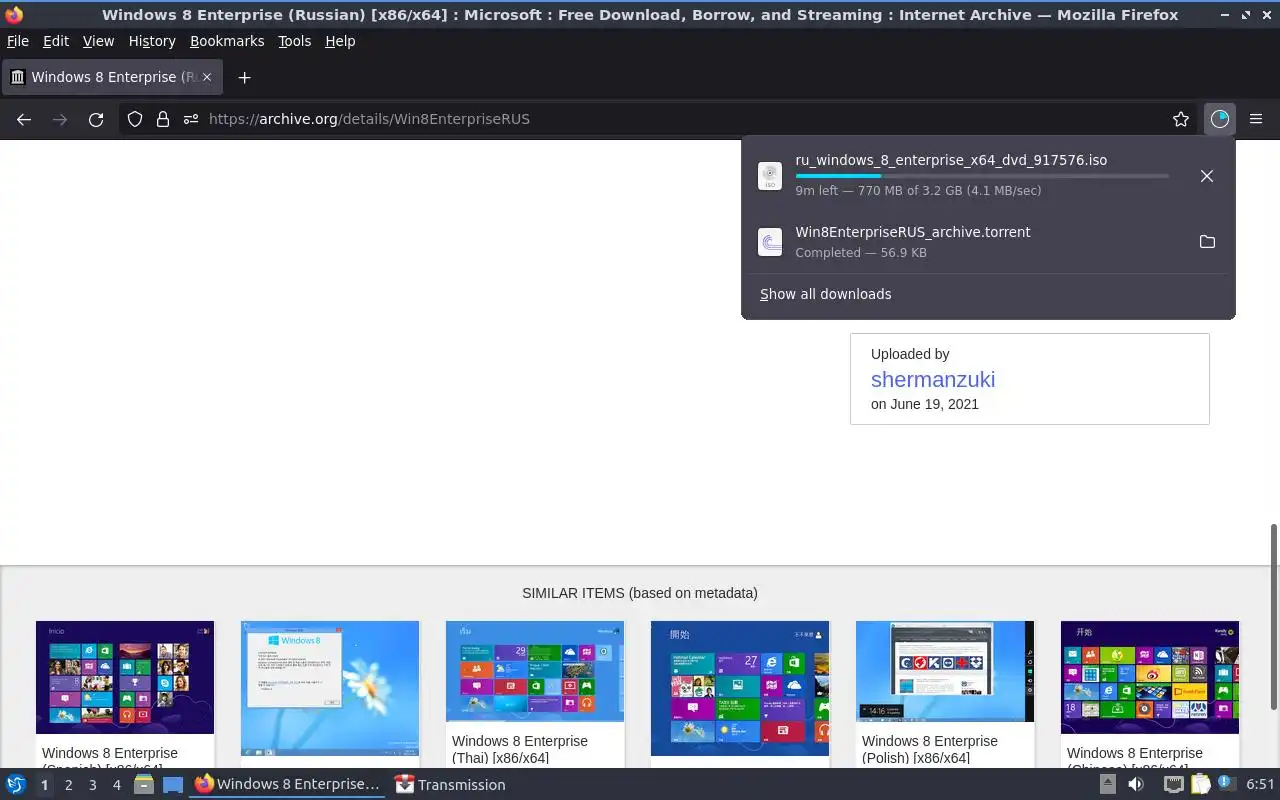Select the Firefox window taskbar button

[287, 785]
